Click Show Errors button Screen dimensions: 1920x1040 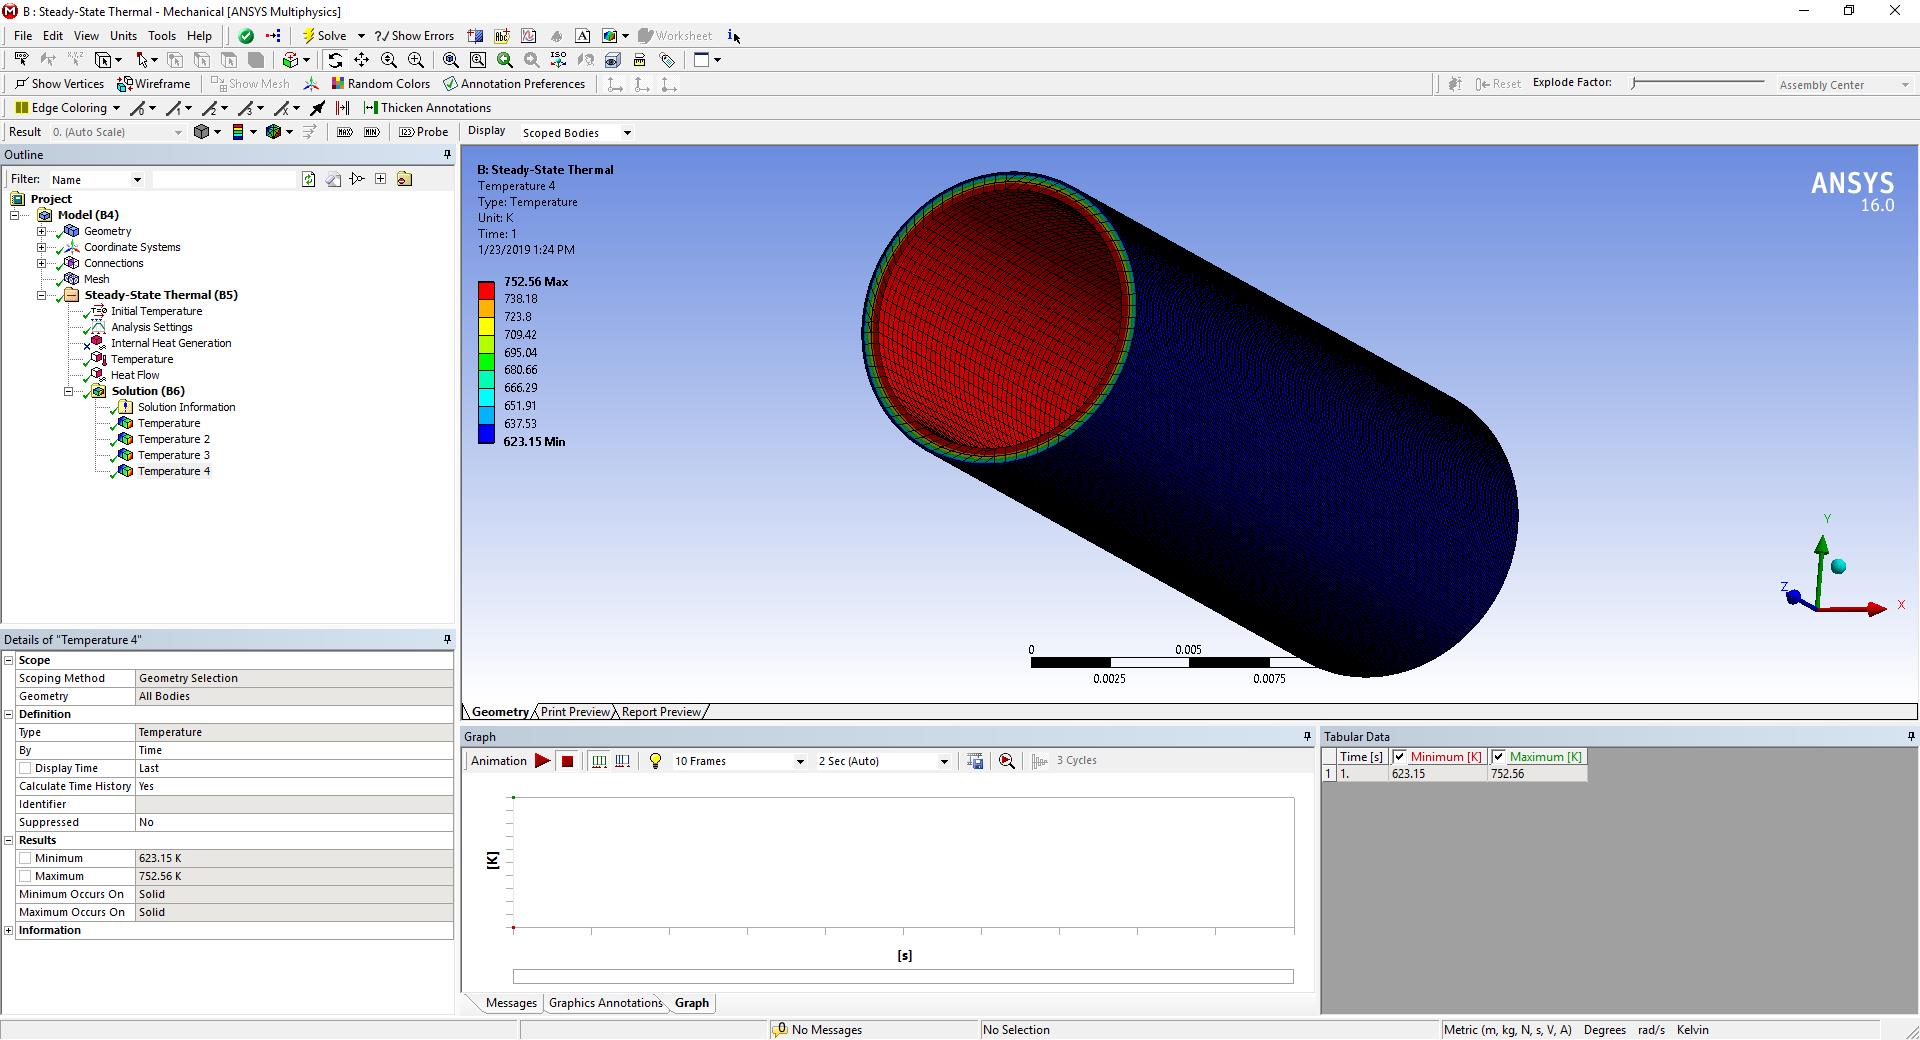click(414, 36)
